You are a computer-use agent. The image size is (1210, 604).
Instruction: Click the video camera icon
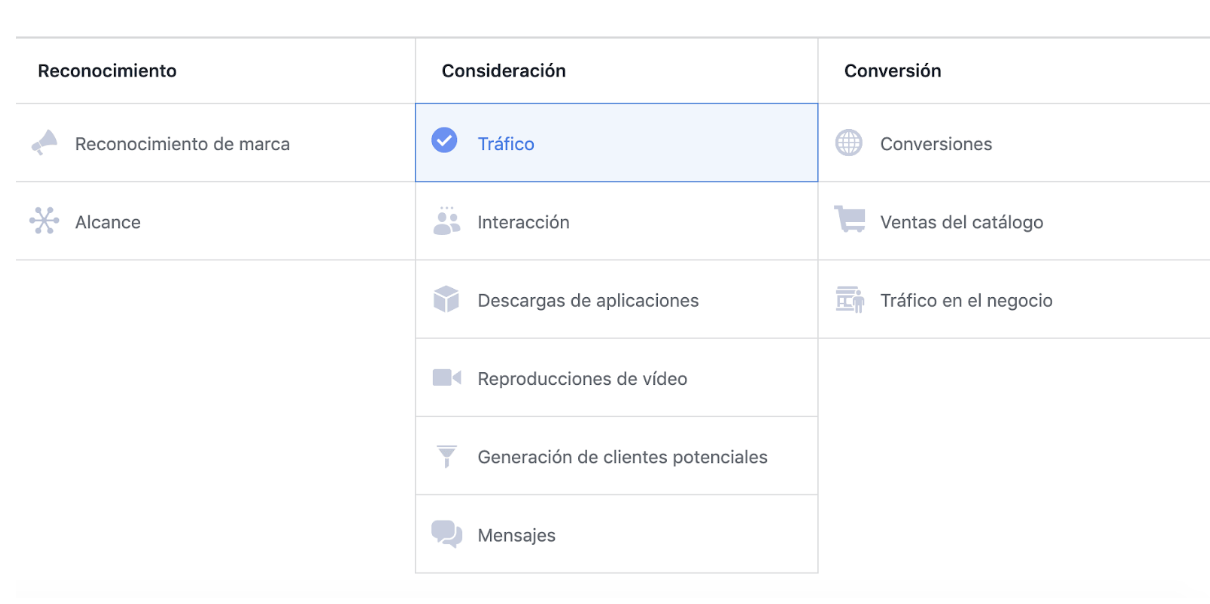(x=446, y=378)
